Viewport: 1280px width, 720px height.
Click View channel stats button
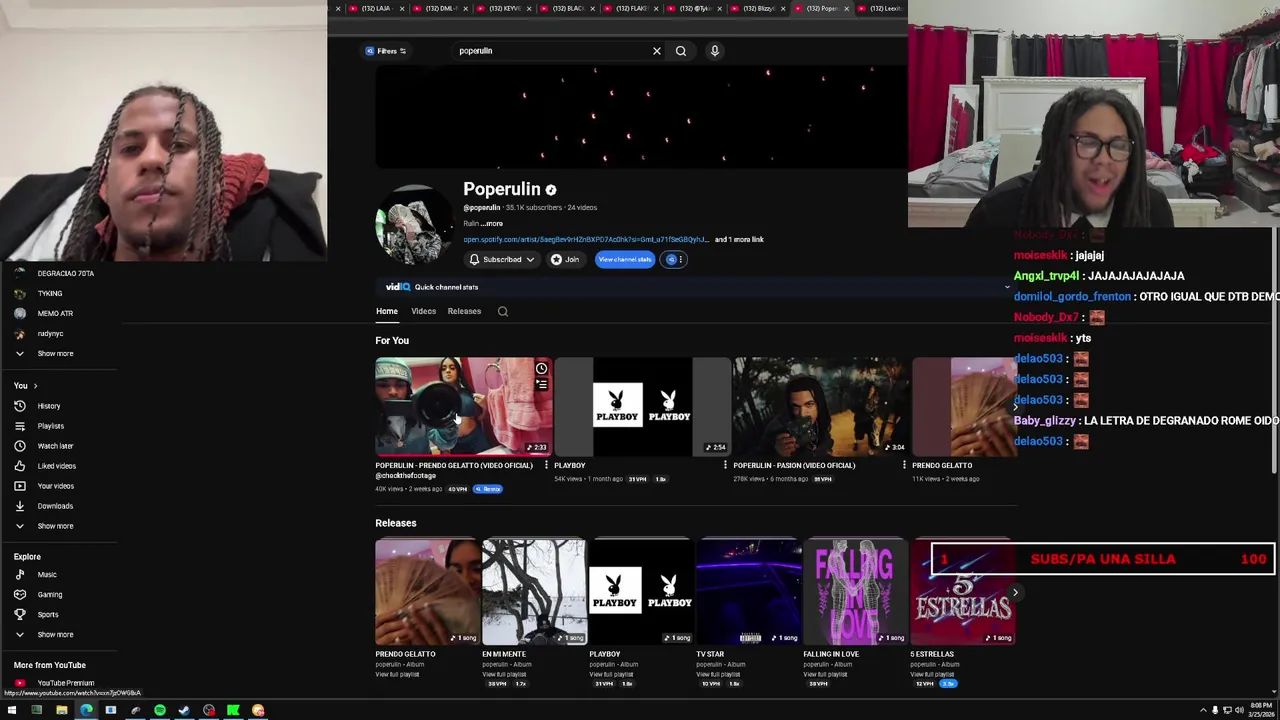(624, 259)
